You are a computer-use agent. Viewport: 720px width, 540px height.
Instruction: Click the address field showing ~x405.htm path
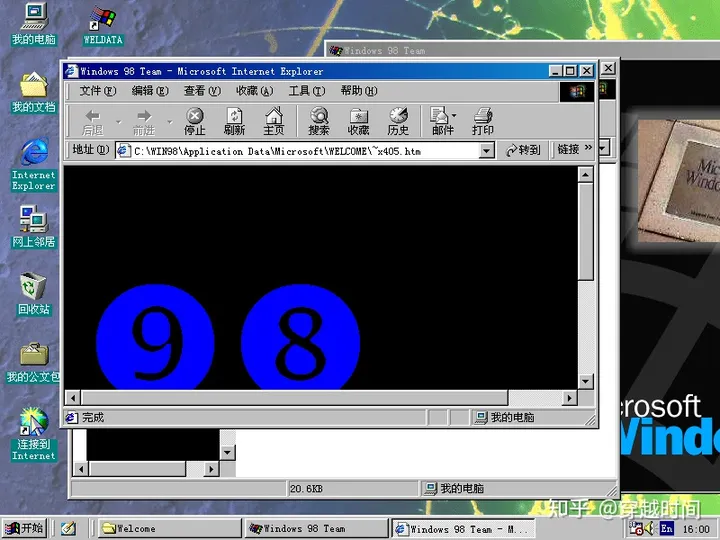click(x=305, y=151)
